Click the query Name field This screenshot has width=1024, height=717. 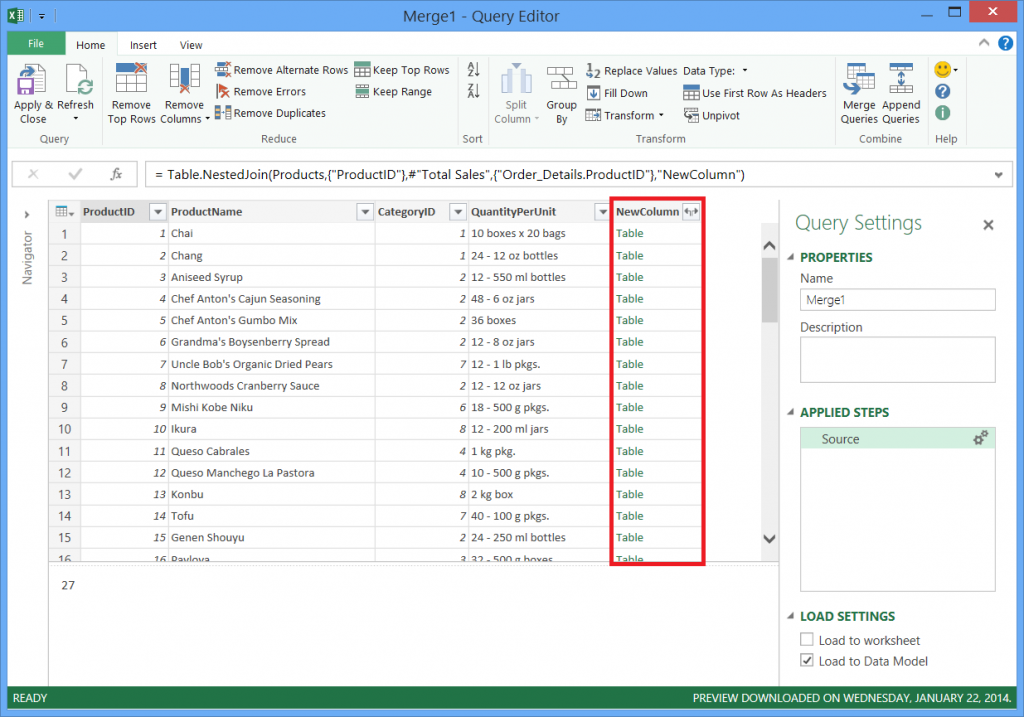tap(898, 300)
